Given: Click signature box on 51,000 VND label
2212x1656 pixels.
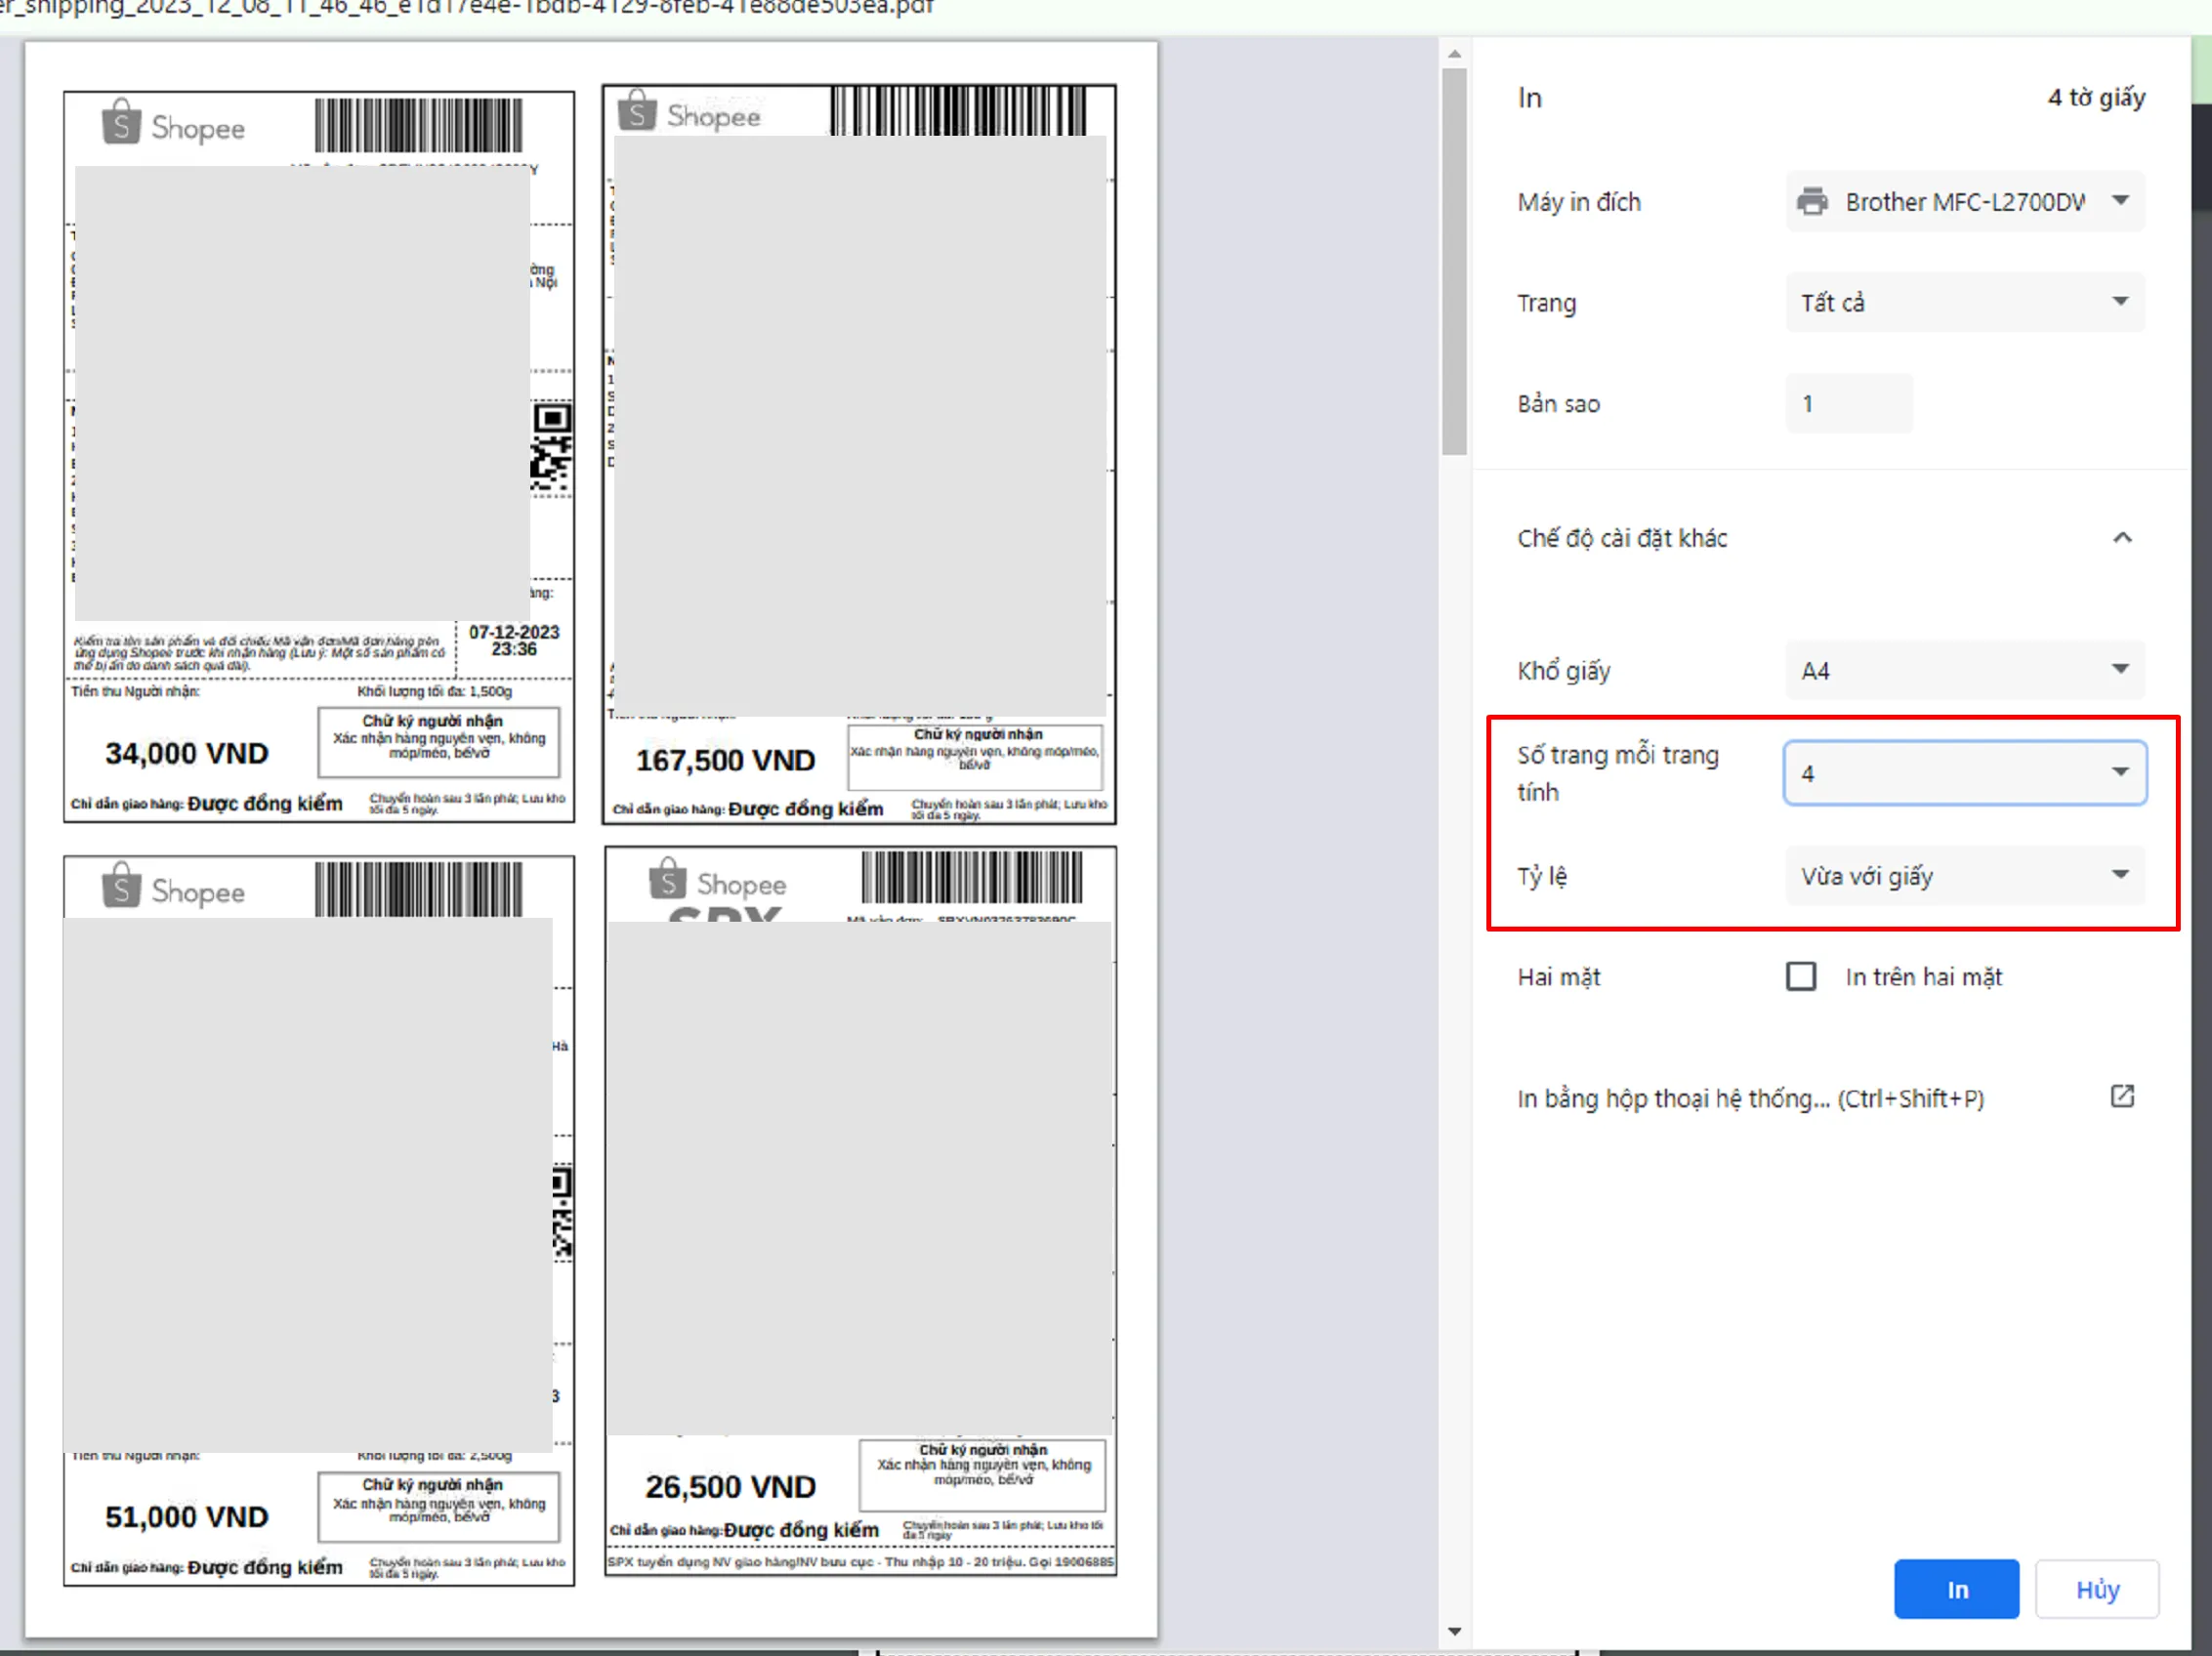Looking at the screenshot, I should click(439, 1506).
